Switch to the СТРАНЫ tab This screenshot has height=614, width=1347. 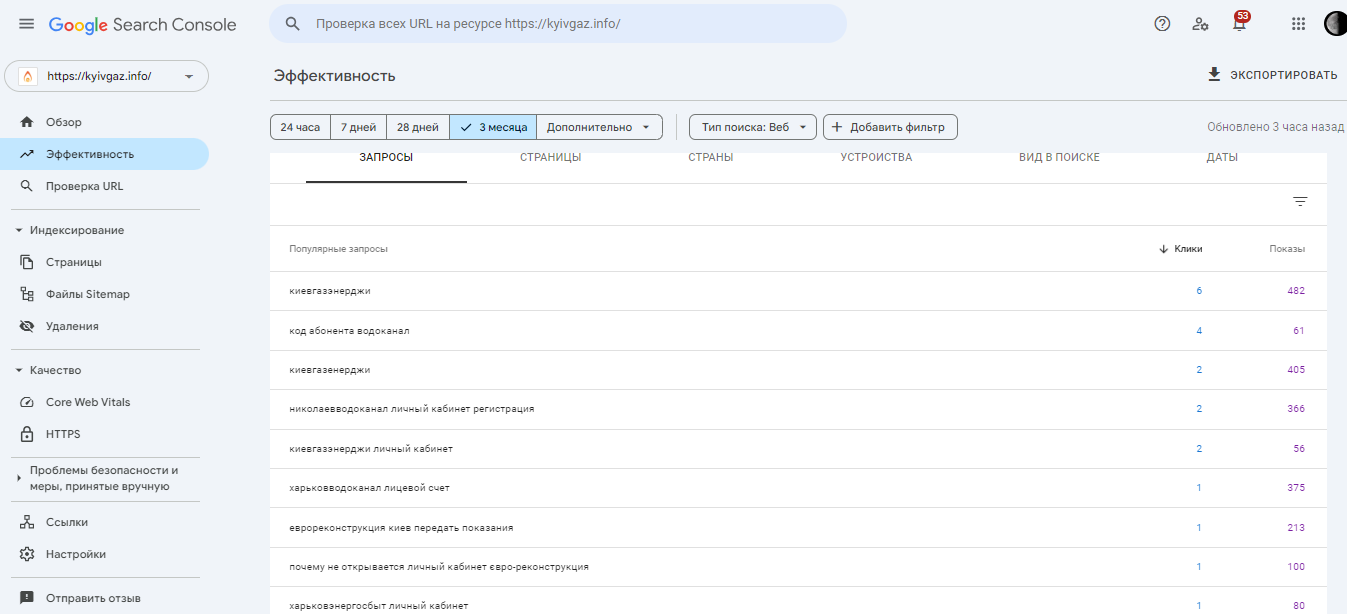[711, 158]
